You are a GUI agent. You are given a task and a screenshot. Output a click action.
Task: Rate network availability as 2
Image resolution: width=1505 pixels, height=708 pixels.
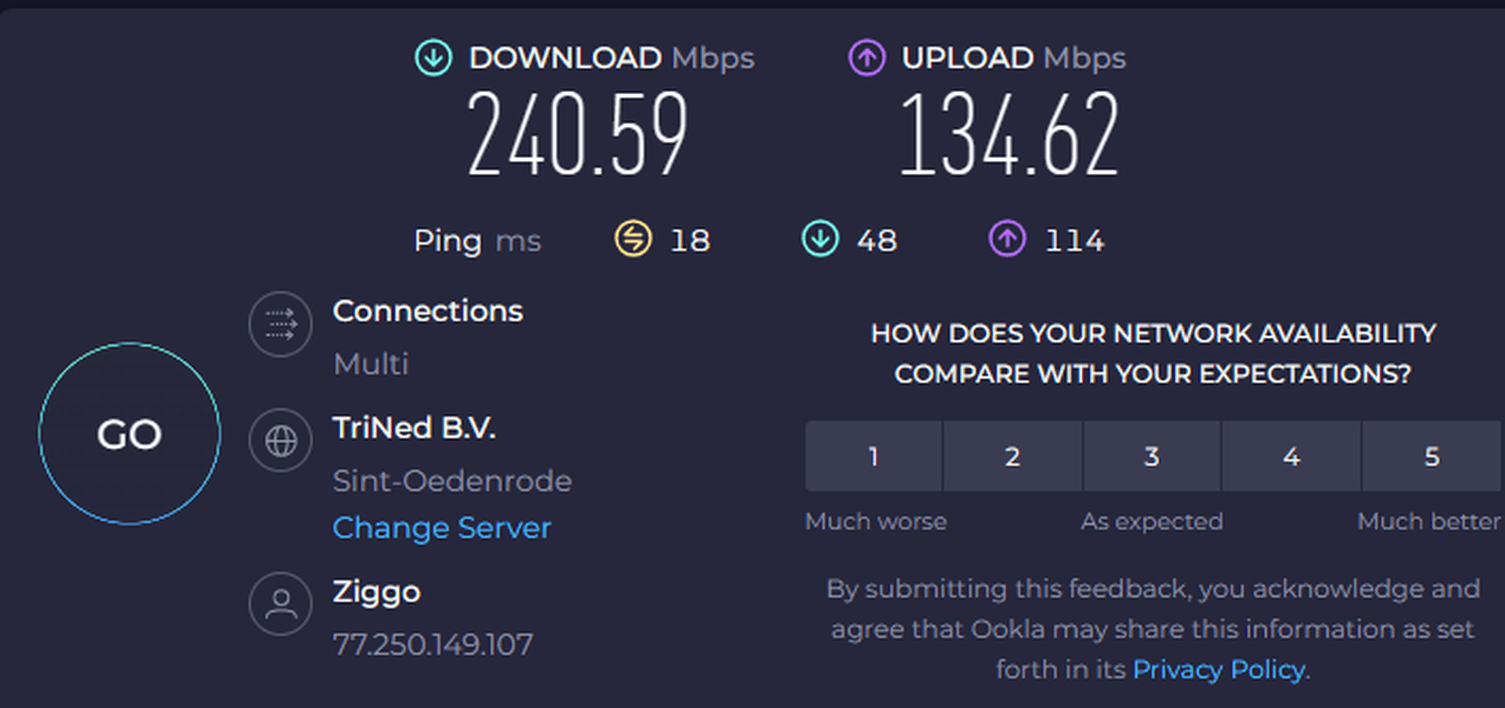(x=1012, y=456)
